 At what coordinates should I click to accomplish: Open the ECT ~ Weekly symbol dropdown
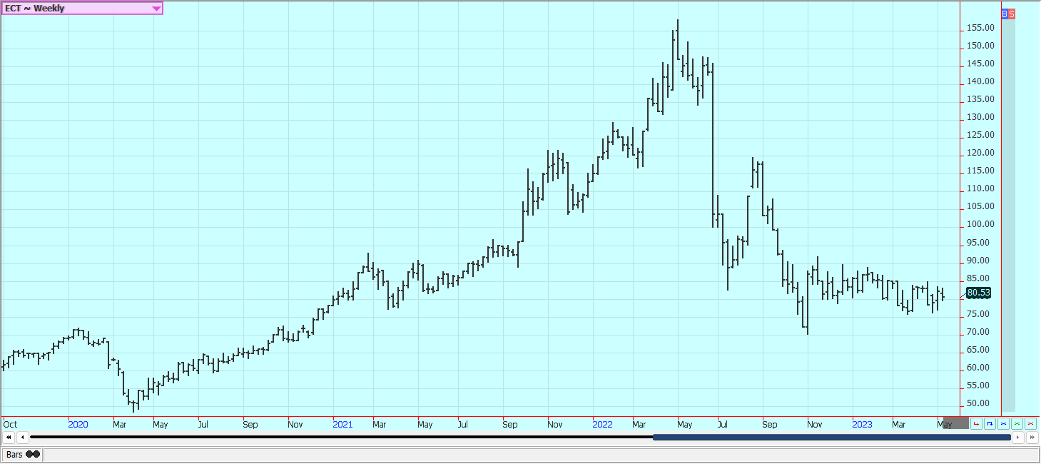point(81,9)
